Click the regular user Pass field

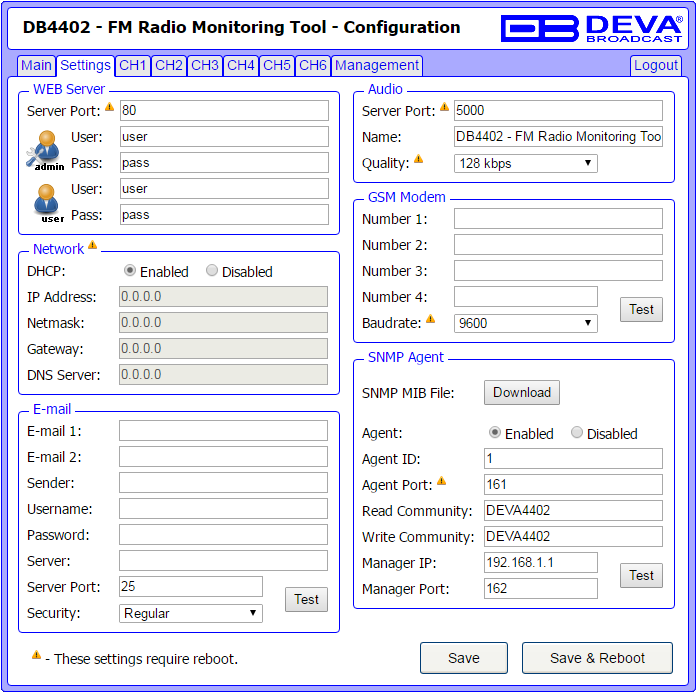[224, 215]
